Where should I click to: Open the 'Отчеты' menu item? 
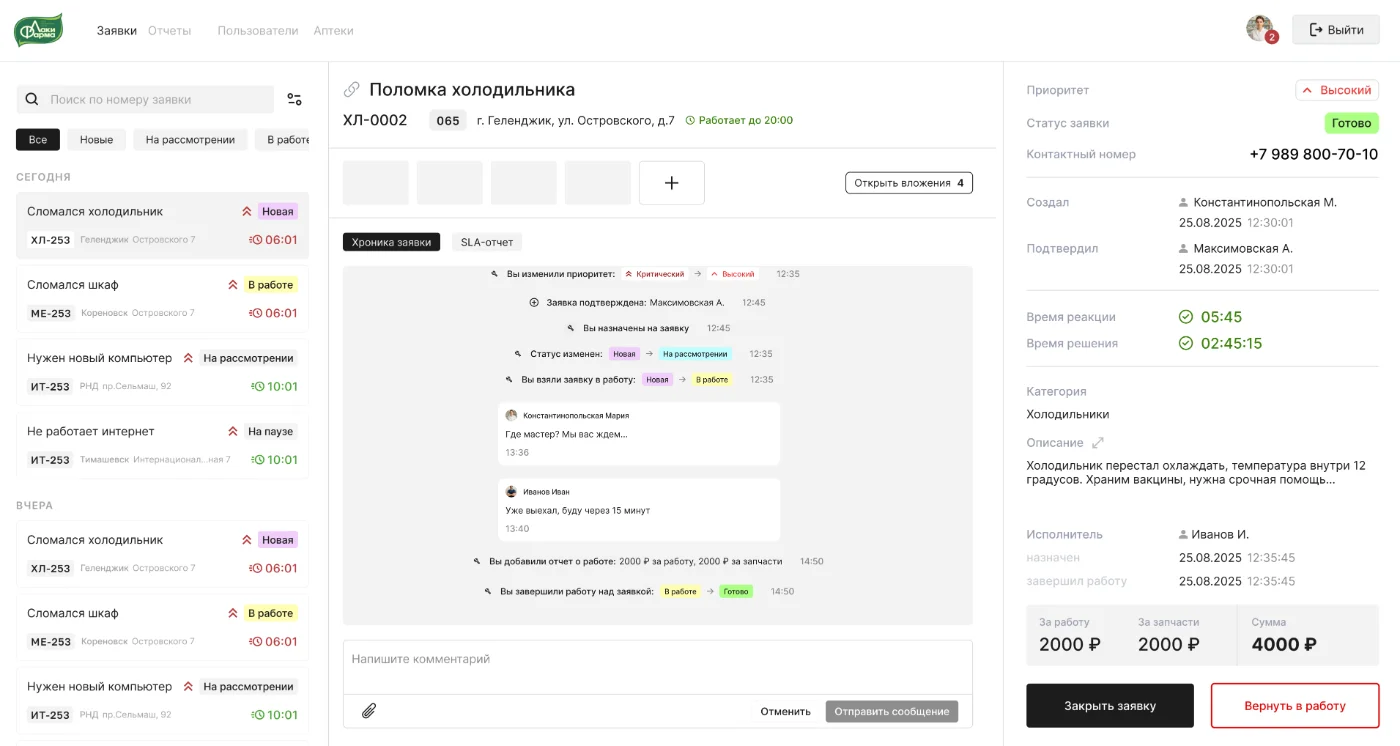click(169, 30)
